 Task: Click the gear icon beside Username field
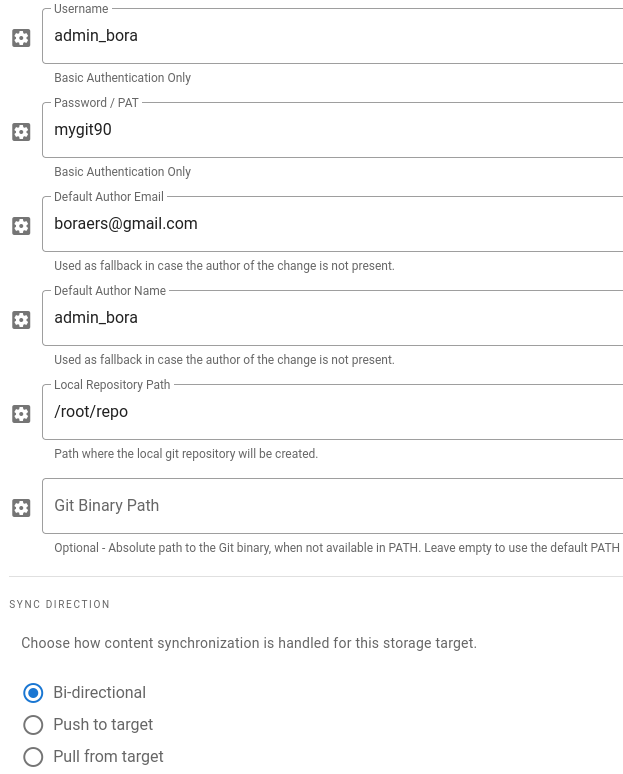coord(21,38)
